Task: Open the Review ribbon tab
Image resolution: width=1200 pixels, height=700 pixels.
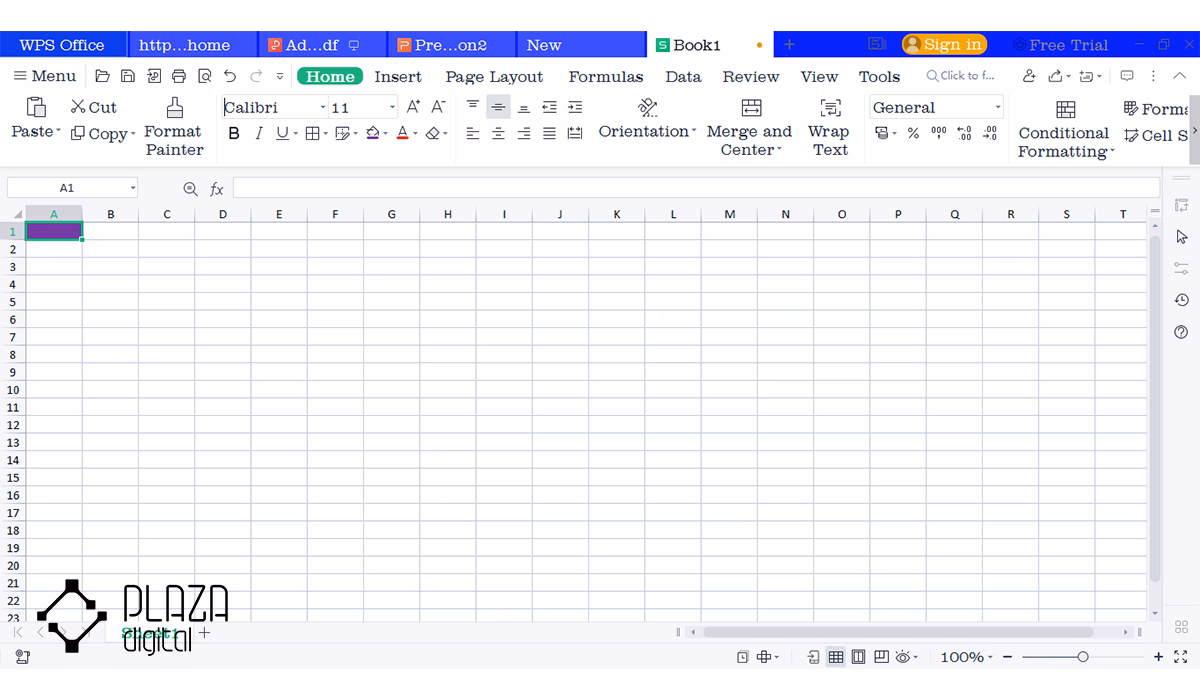Action: pyautogui.click(x=751, y=76)
